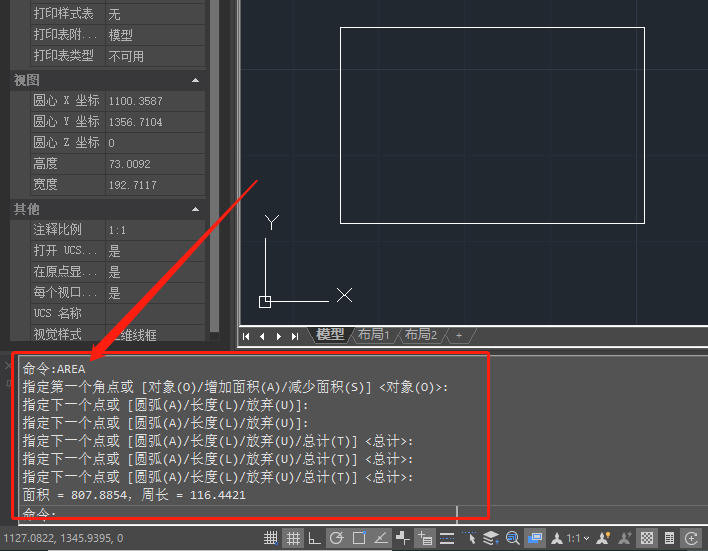708x551 pixels.
Task: Close command window with X icon
Action: coord(8,365)
